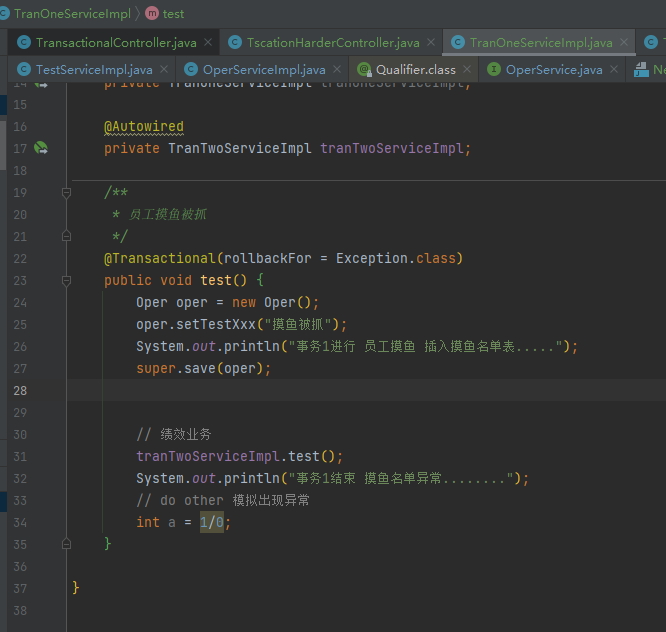Click the highlighted 1/0 expression on line 34

(x=212, y=522)
